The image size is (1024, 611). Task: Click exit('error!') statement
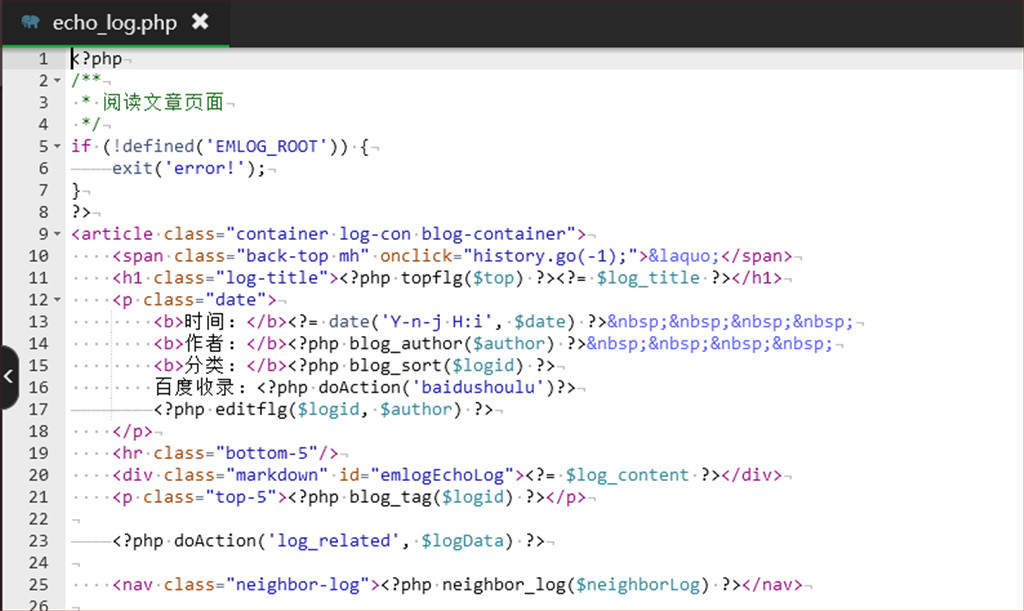point(188,168)
